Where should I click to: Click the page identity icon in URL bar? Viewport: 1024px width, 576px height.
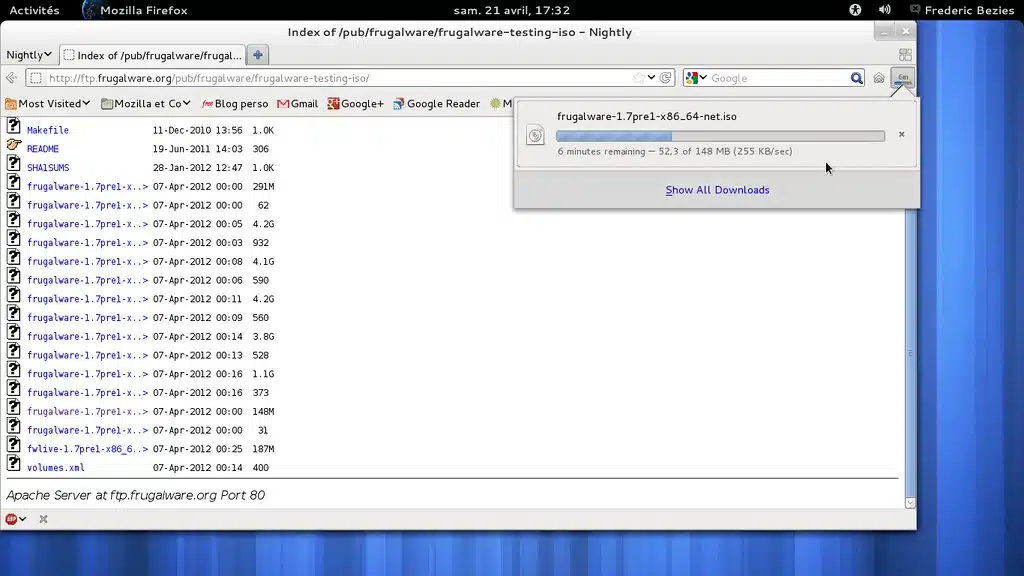click(x=36, y=78)
